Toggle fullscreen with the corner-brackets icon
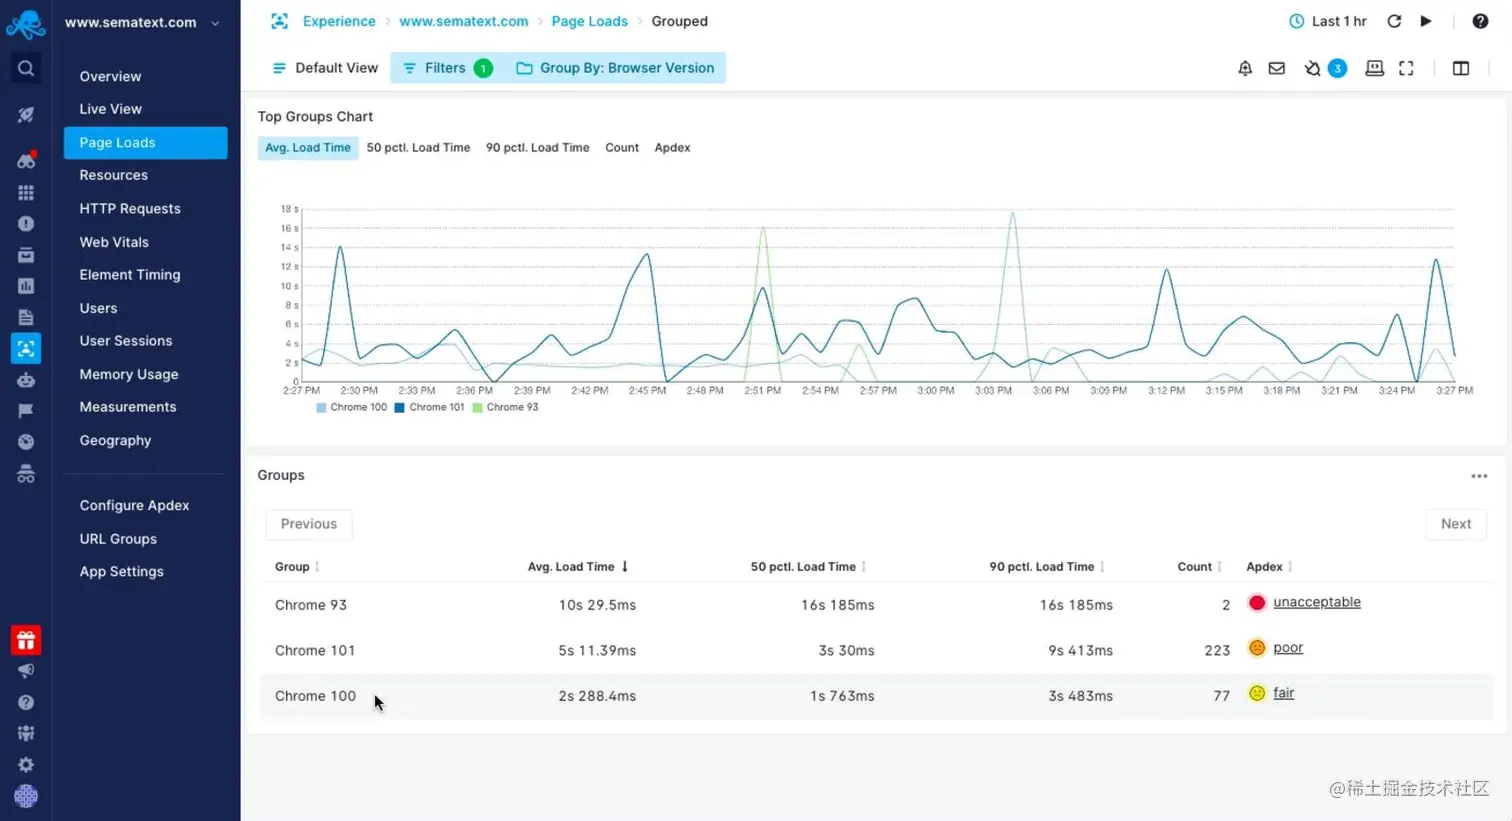Screen dimensions: 1512x821 [x=1406, y=68]
